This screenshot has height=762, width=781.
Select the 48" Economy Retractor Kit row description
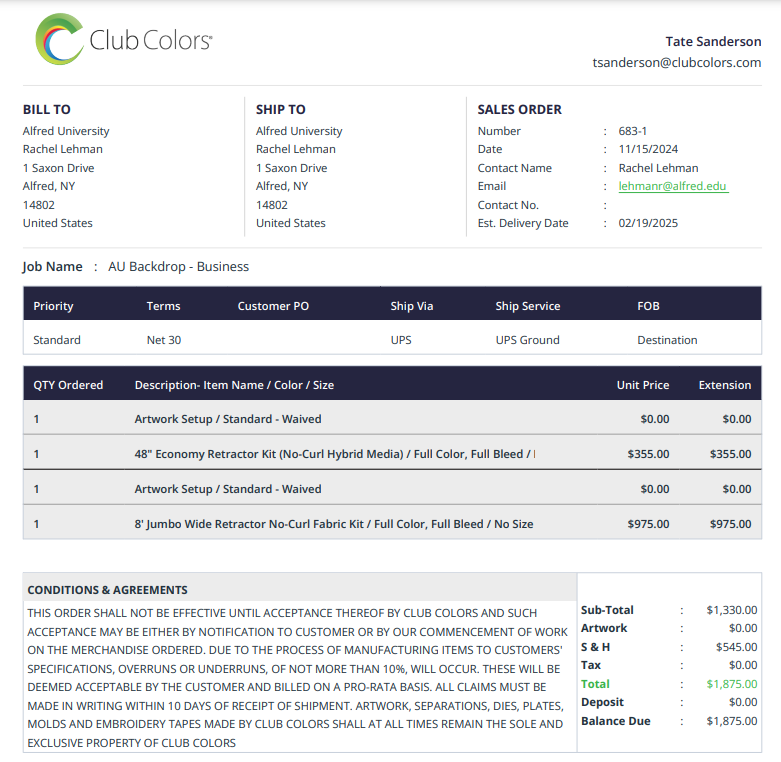point(334,454)
